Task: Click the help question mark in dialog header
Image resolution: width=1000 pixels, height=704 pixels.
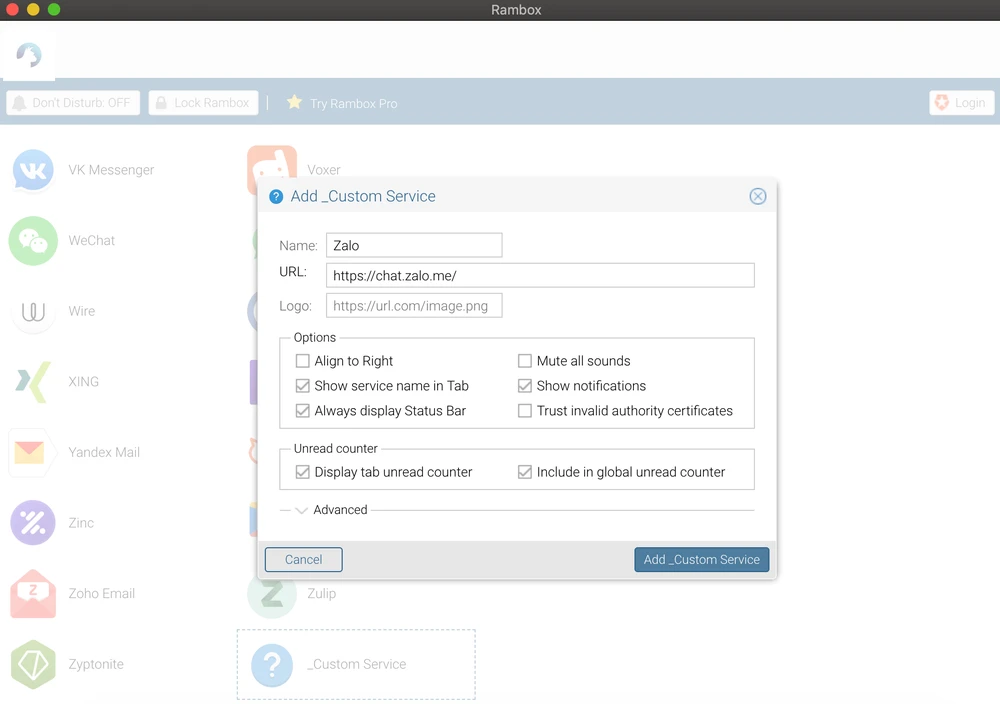Action: [x=276, y=197]
